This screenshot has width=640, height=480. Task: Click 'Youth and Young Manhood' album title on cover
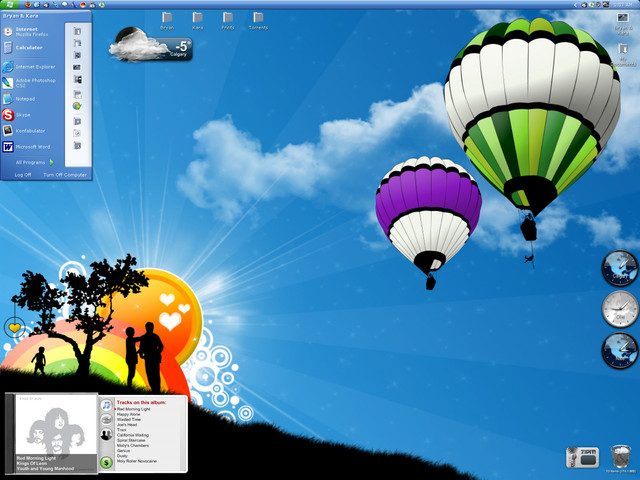[x=45, y=469]
